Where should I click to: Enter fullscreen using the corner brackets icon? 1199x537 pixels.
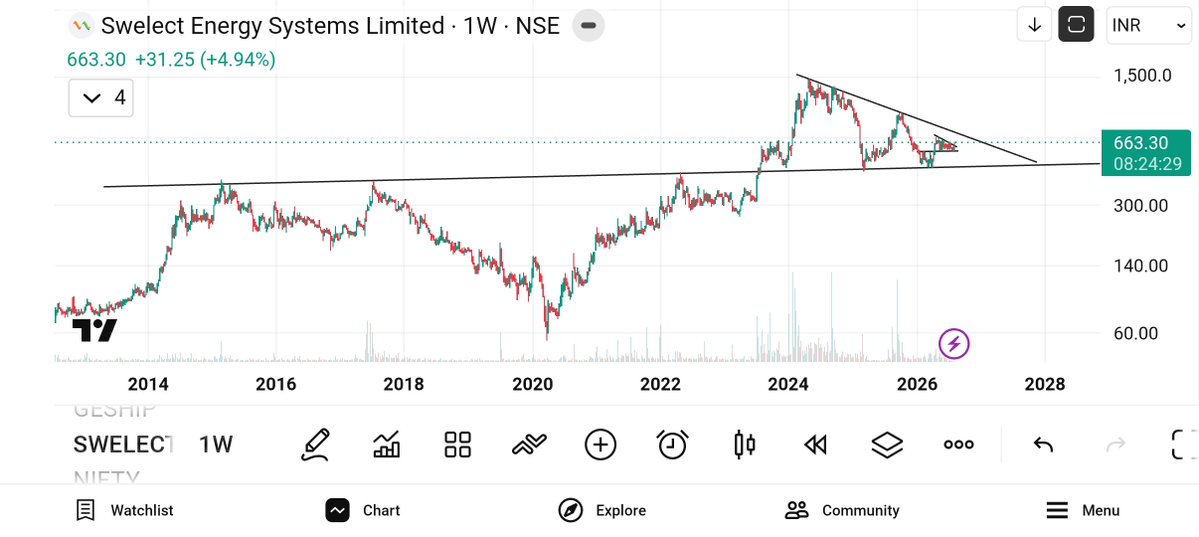point(1184,444)
